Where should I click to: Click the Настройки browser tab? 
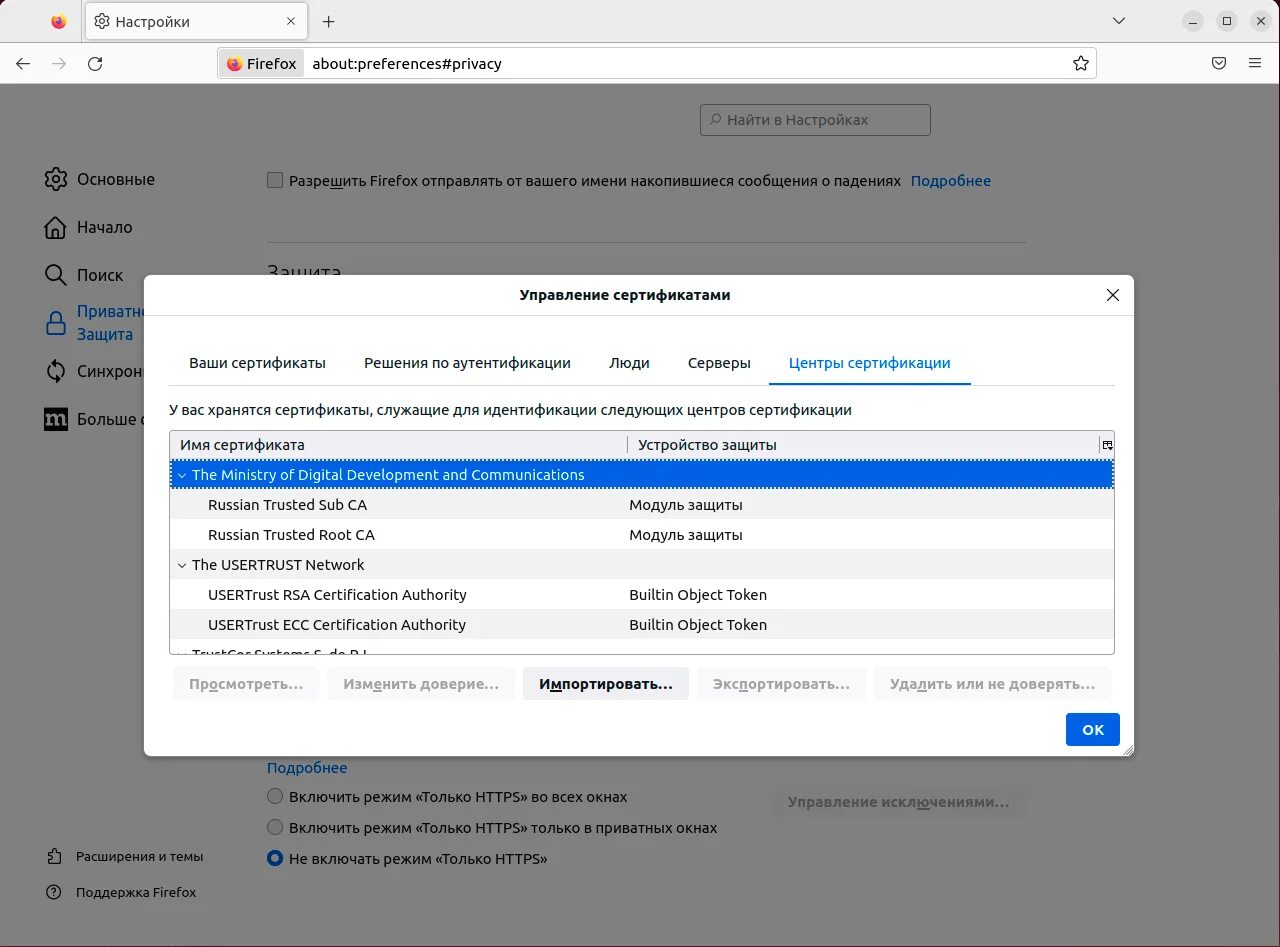[195, 21]
